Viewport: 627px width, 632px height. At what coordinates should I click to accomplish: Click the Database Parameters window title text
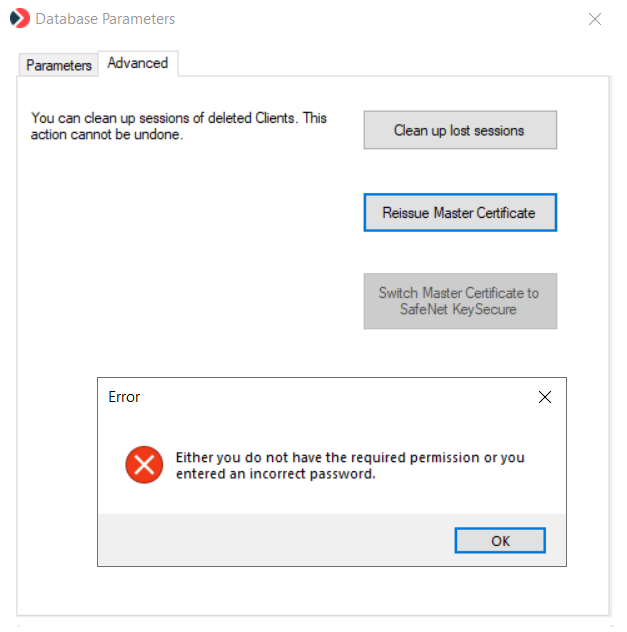[x=105, y=18]
